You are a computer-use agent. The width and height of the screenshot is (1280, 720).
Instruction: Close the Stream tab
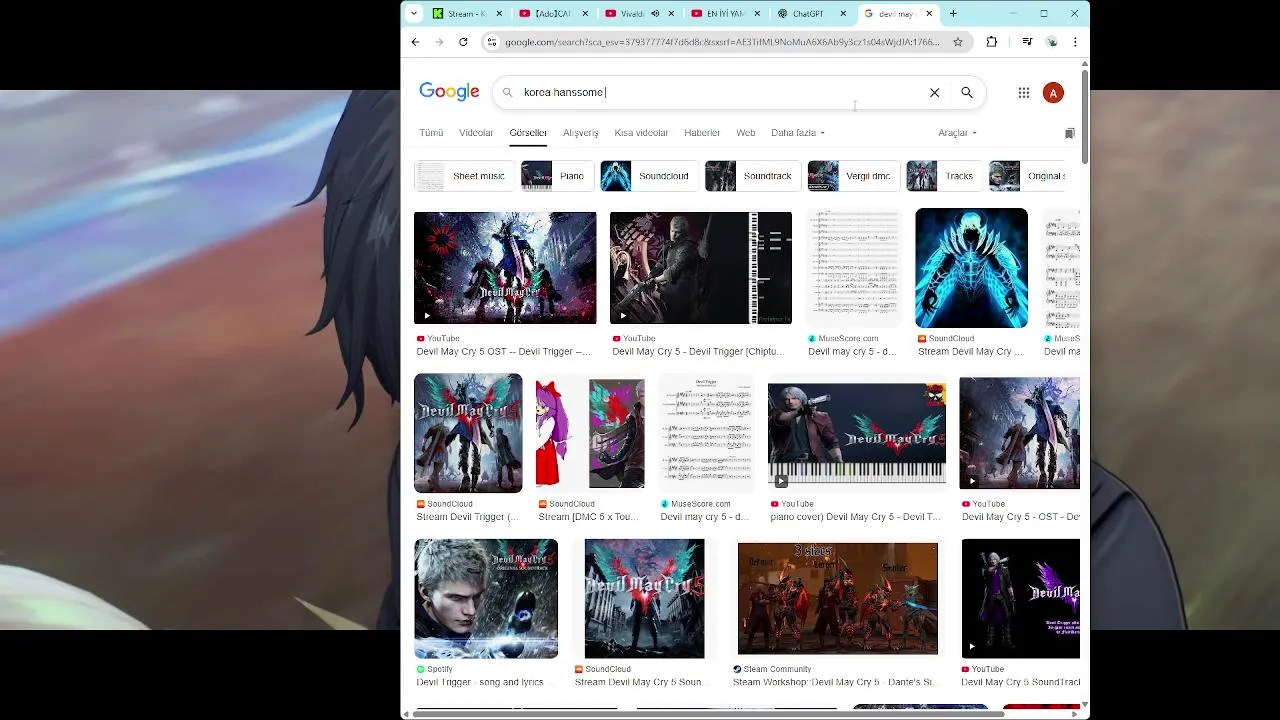(499, 14)
